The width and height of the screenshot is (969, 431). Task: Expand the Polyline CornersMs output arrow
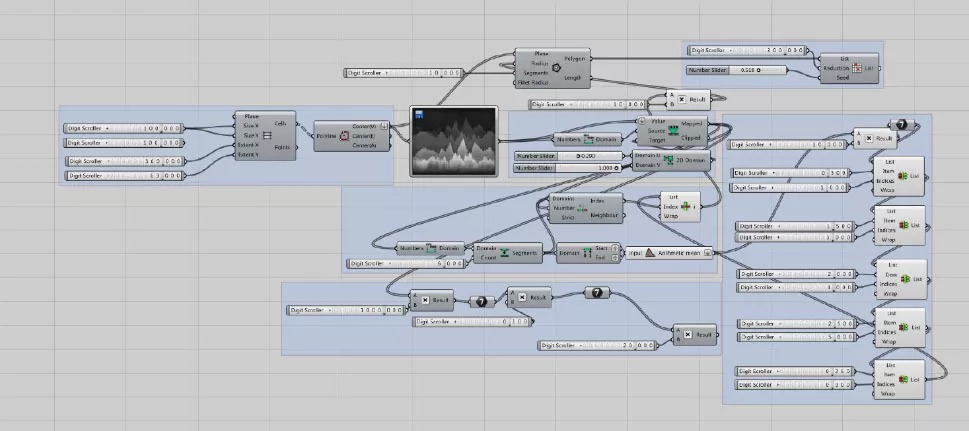tap(383, 126)
